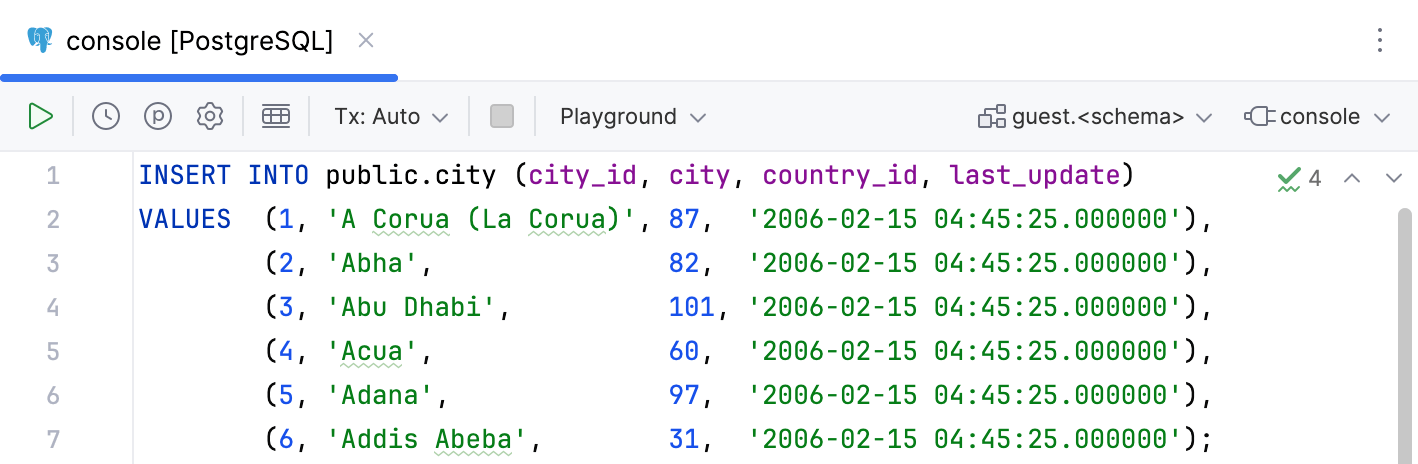
Task: Go to next highlighted problem arrow
Action: coord(1394,178)
